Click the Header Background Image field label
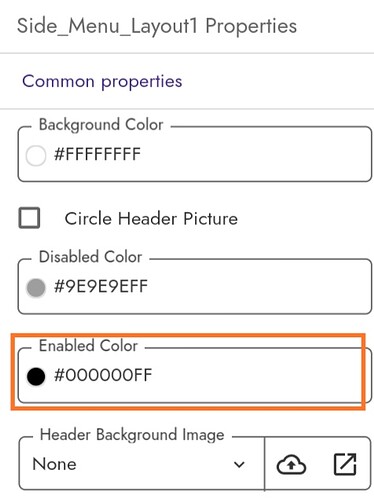Viewport: 374px width, 500px height. [x=132, y=435]
